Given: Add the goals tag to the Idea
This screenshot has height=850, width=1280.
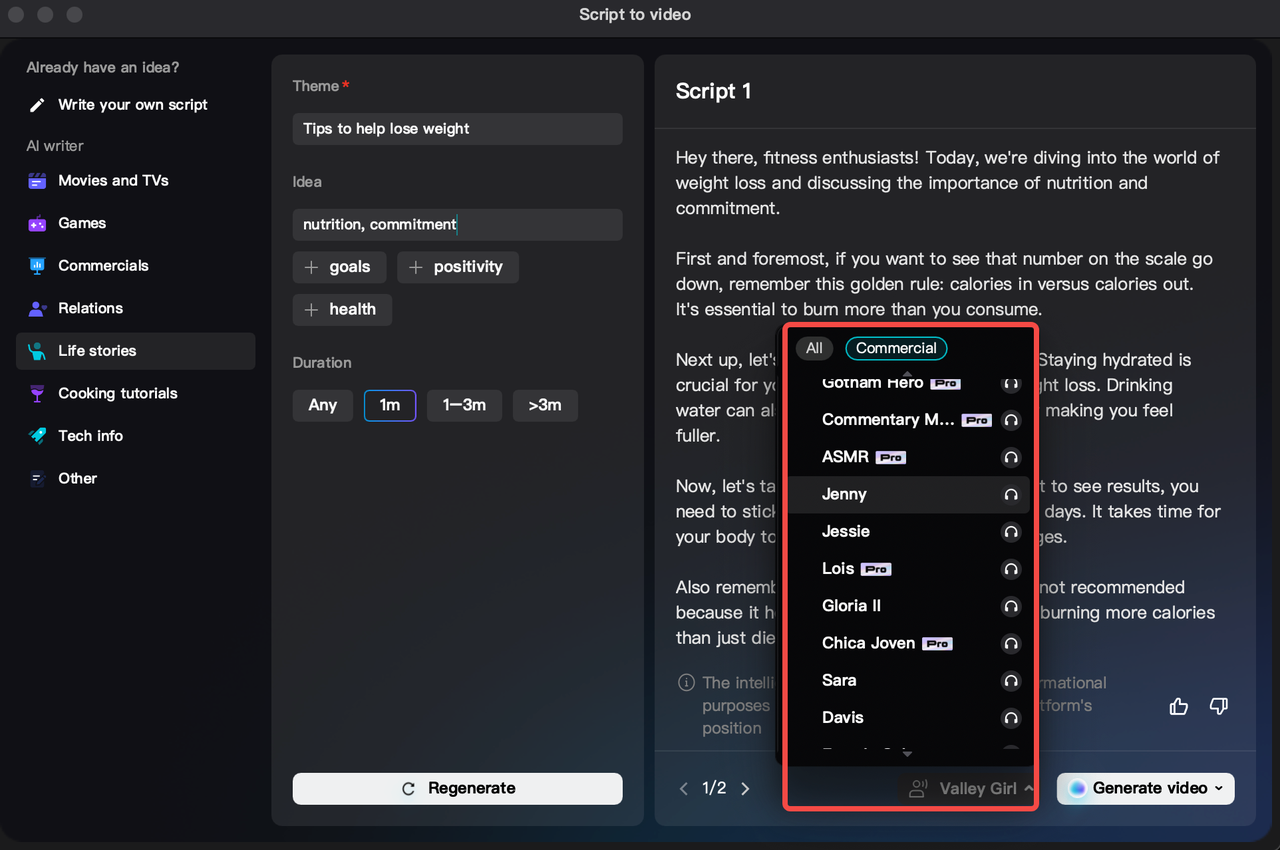Looking at the screenshot, I should (339, 267).
